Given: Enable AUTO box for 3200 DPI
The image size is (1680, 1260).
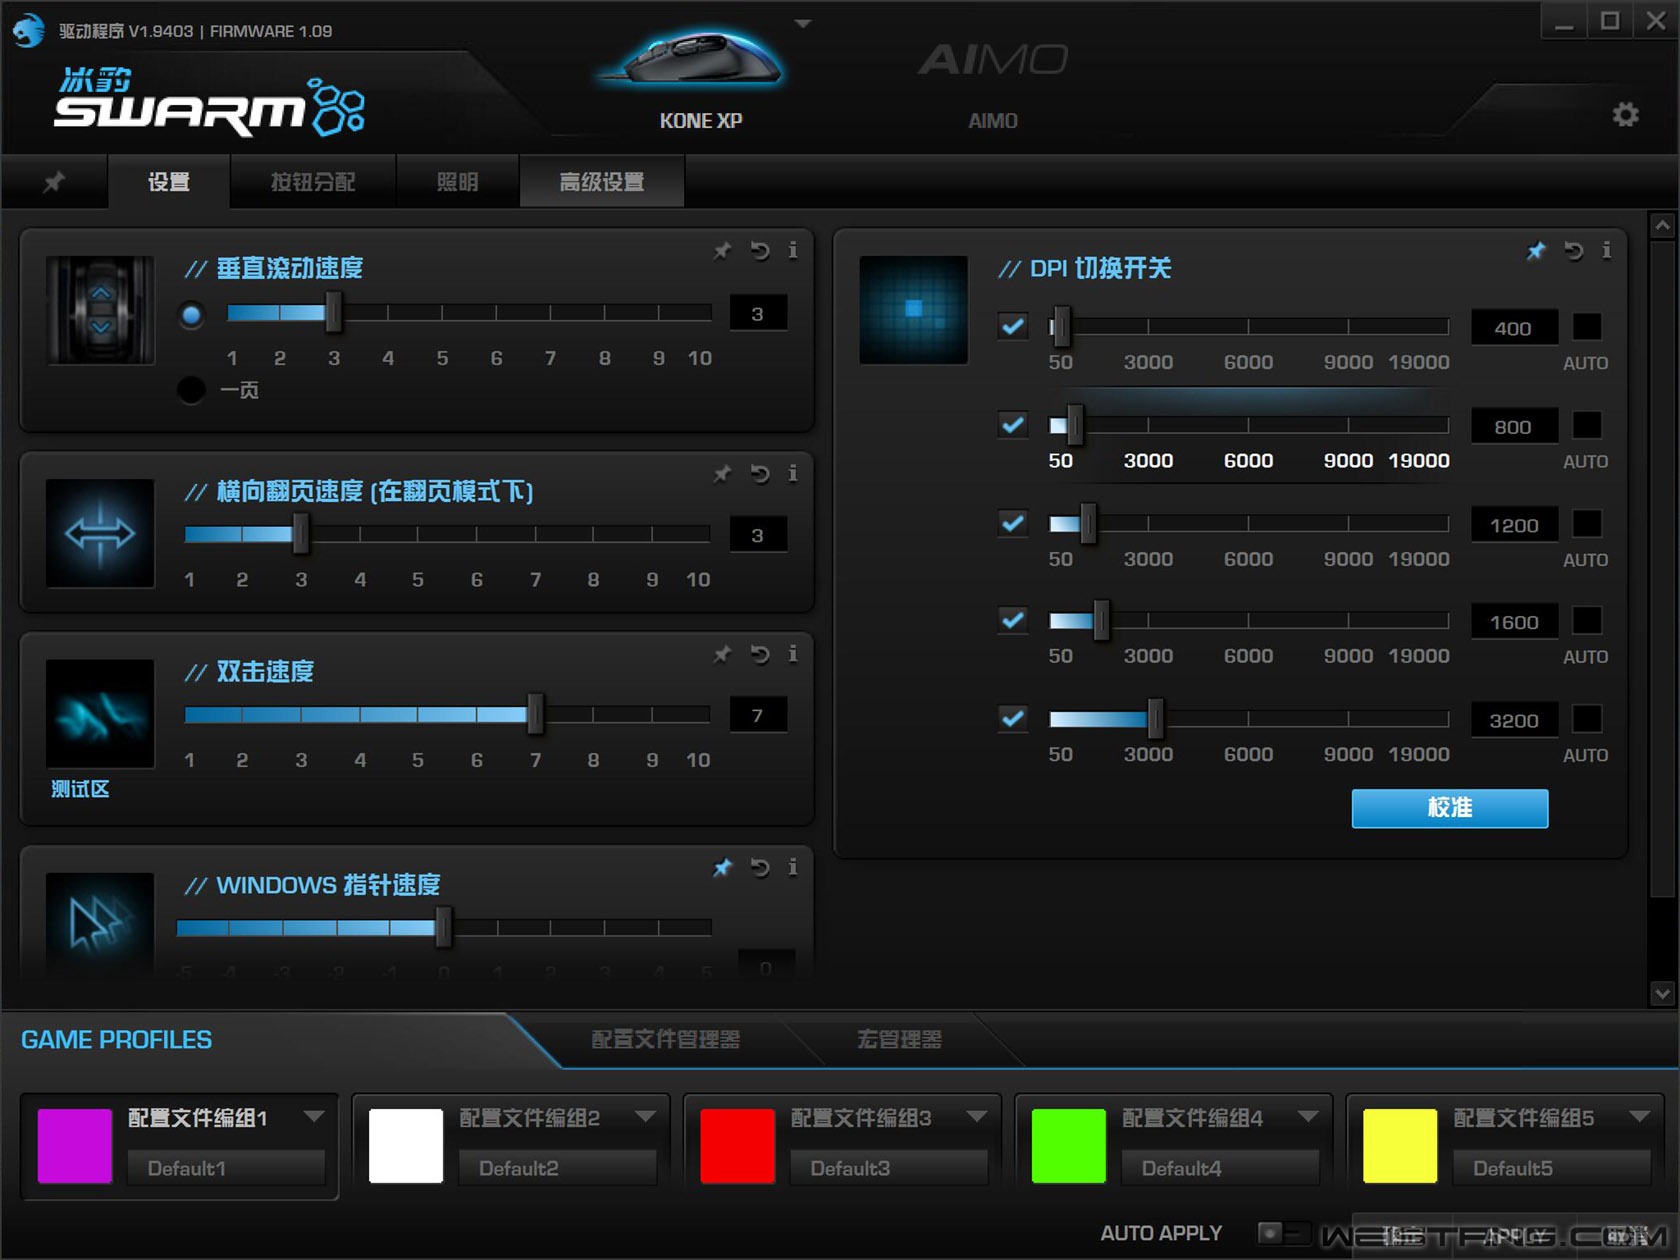Looking at the screenshot, I should [1587, 719].
